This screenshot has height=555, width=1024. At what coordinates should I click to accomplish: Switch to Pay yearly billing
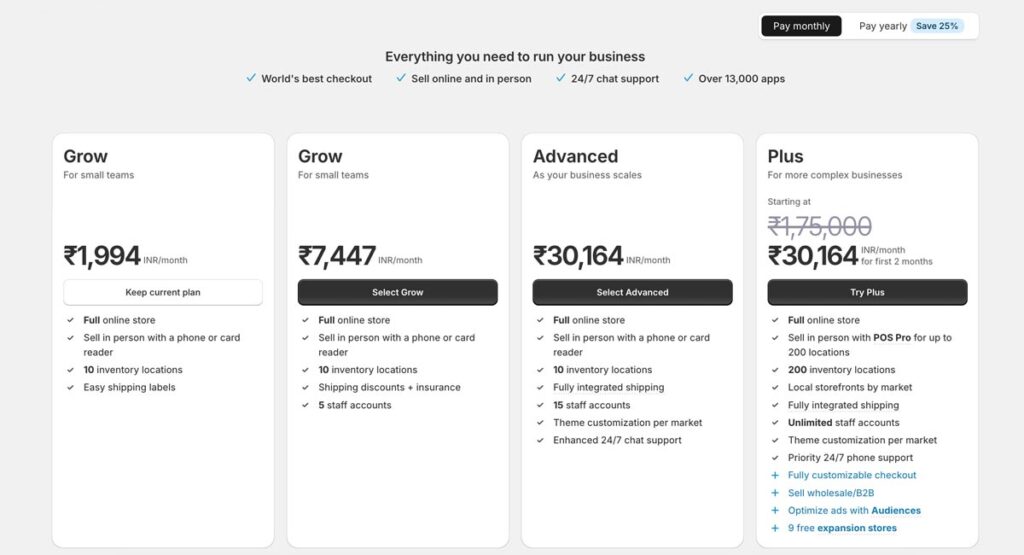point(882,26)
